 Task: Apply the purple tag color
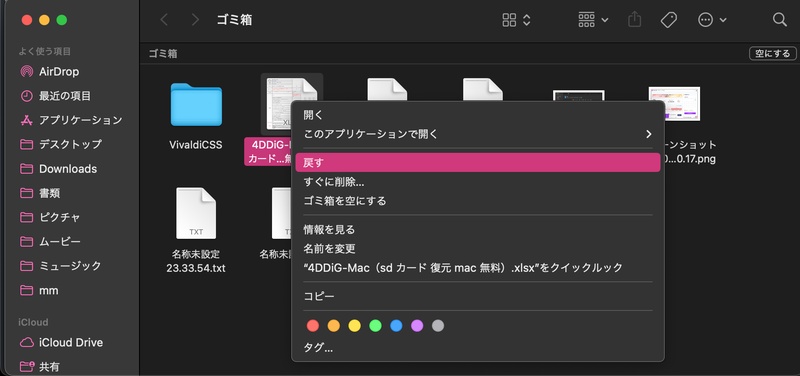[417, 325]
